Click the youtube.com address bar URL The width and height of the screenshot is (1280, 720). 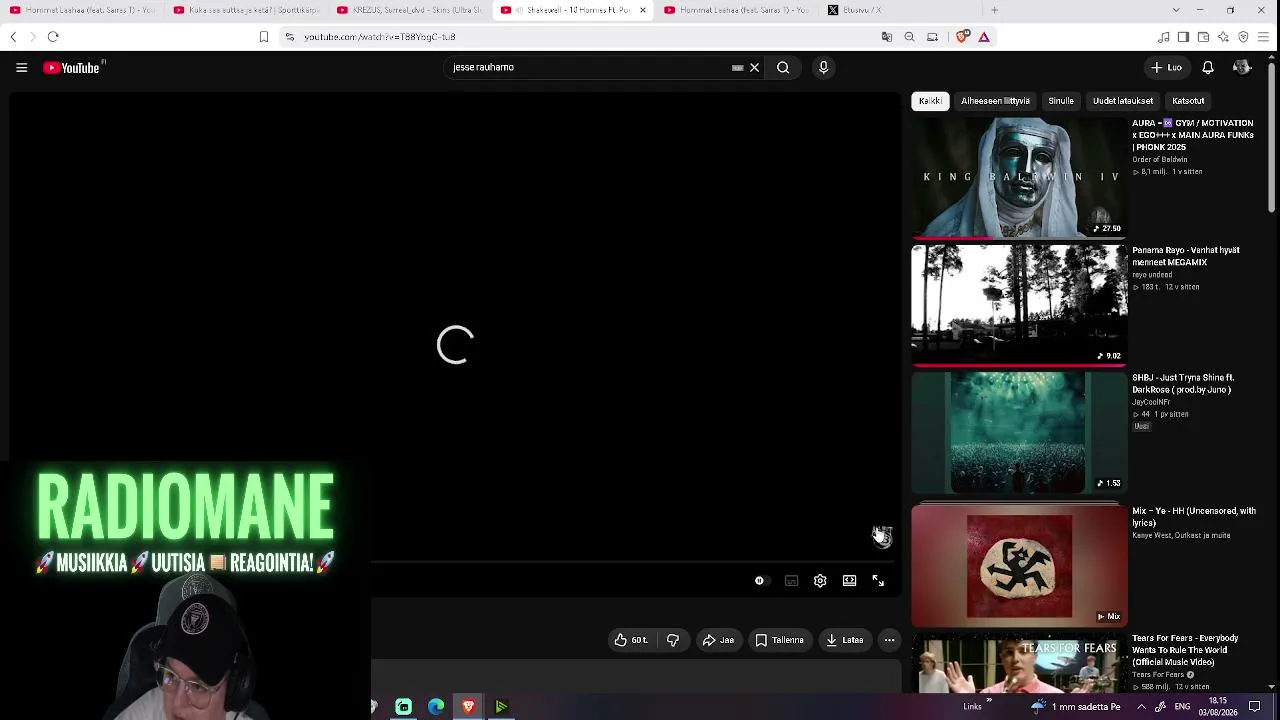[x=380, y=37]
